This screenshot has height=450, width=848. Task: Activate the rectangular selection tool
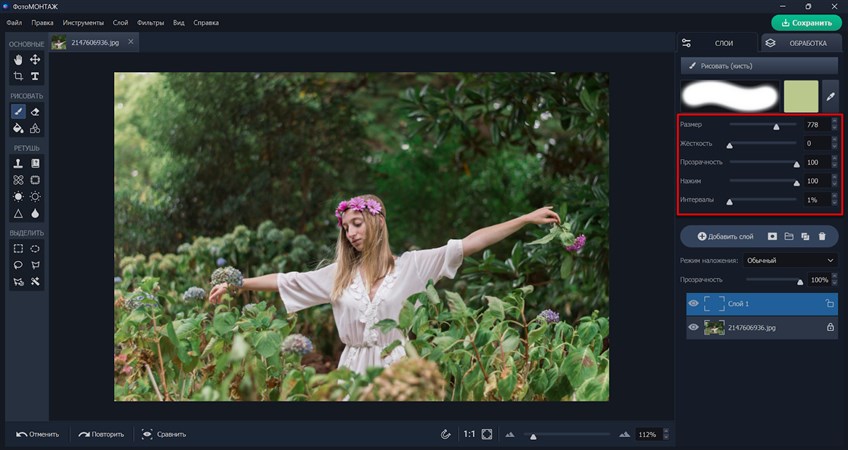click(x=18, y=248)
